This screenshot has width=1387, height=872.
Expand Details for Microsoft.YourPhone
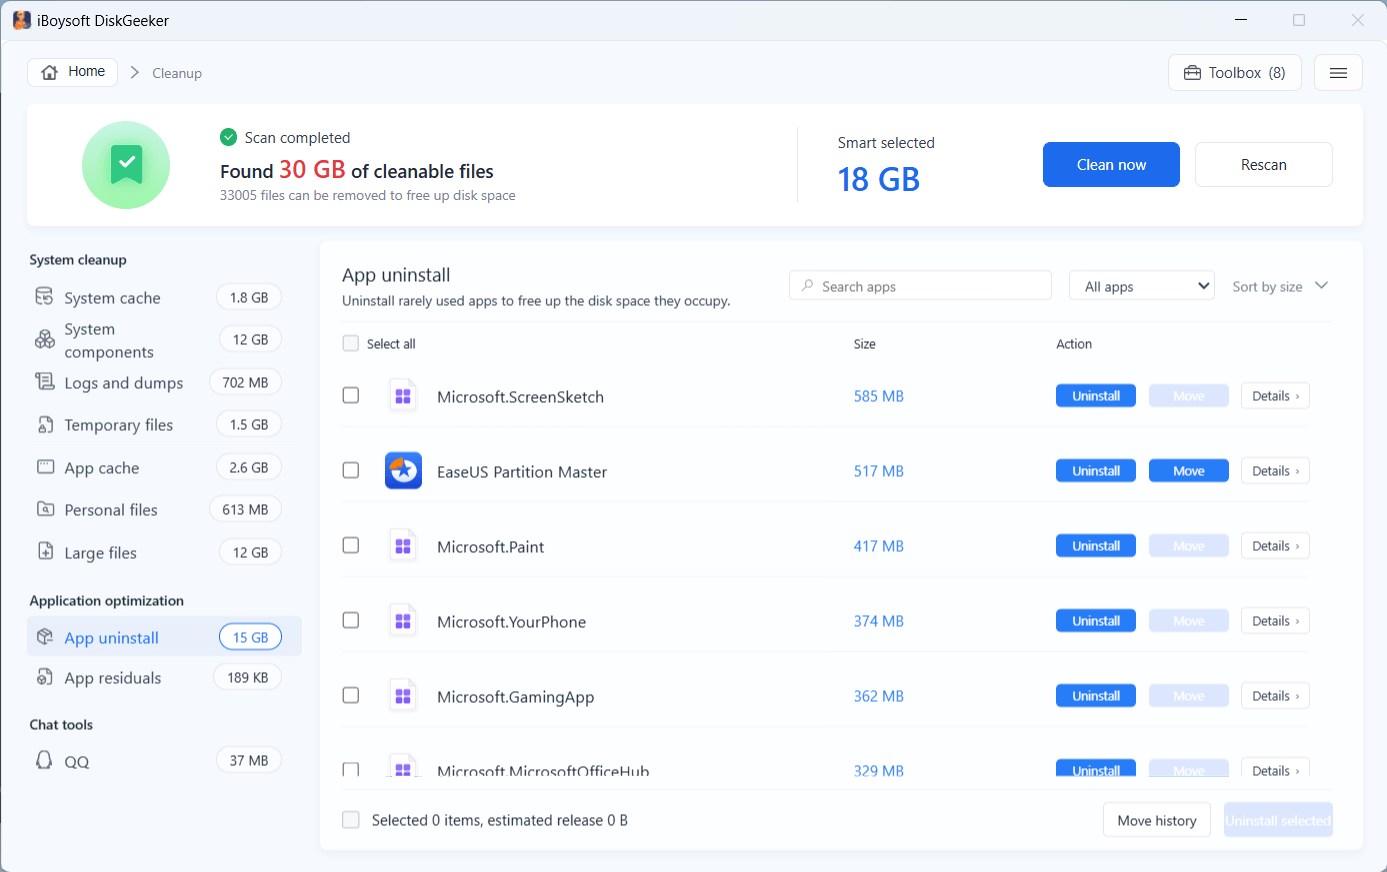pyautogui.click(x=1275, y=621)
